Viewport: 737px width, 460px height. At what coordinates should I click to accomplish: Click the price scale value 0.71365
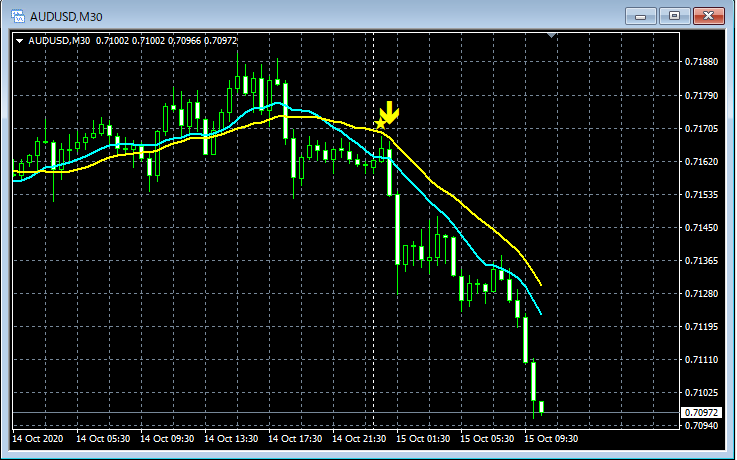[701, 260]
